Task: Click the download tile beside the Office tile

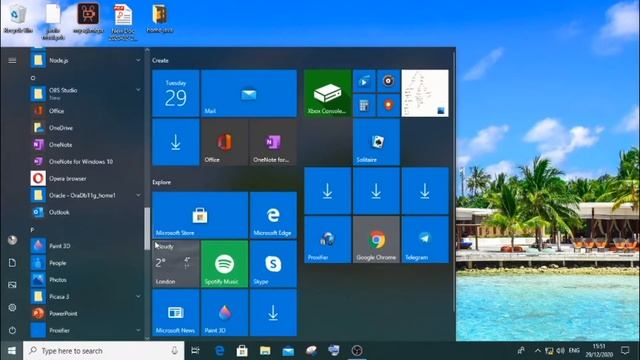Action: coord(176,142)
